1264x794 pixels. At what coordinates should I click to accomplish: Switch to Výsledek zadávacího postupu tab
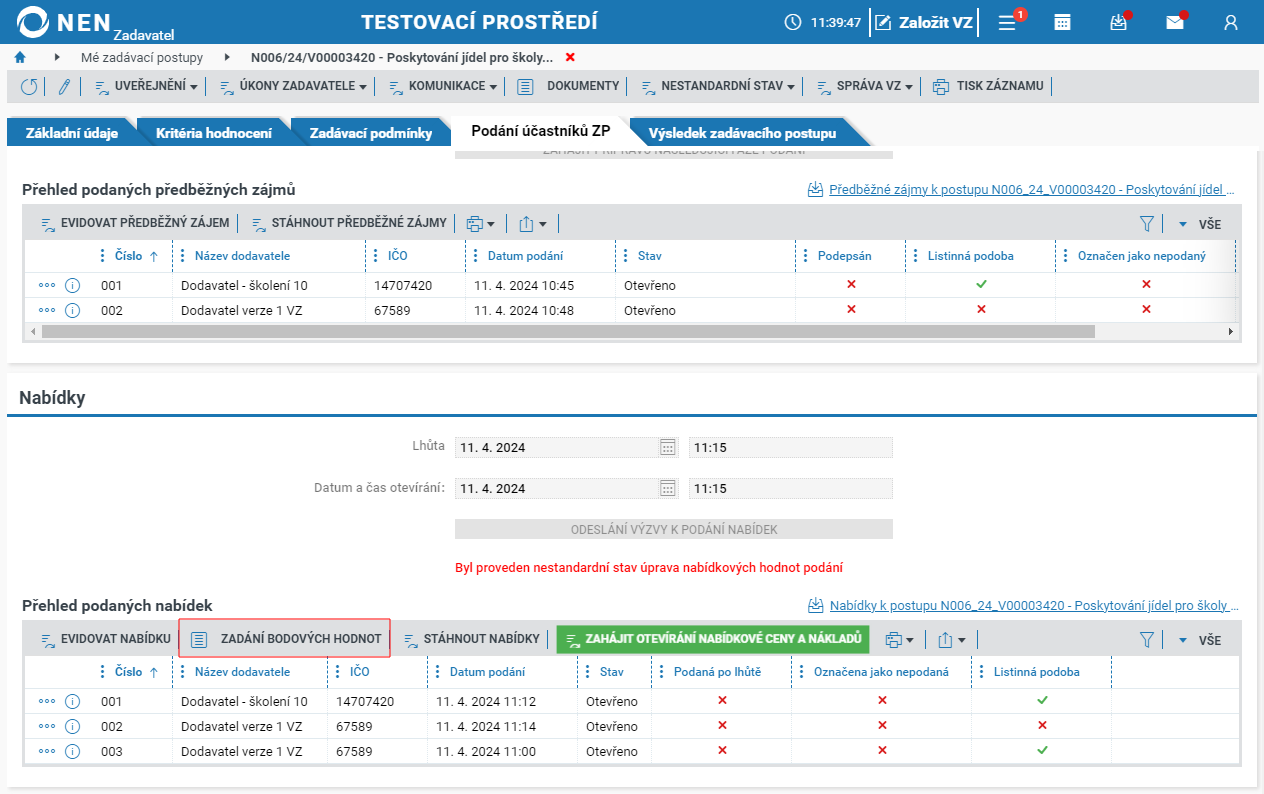coord(741,133)
